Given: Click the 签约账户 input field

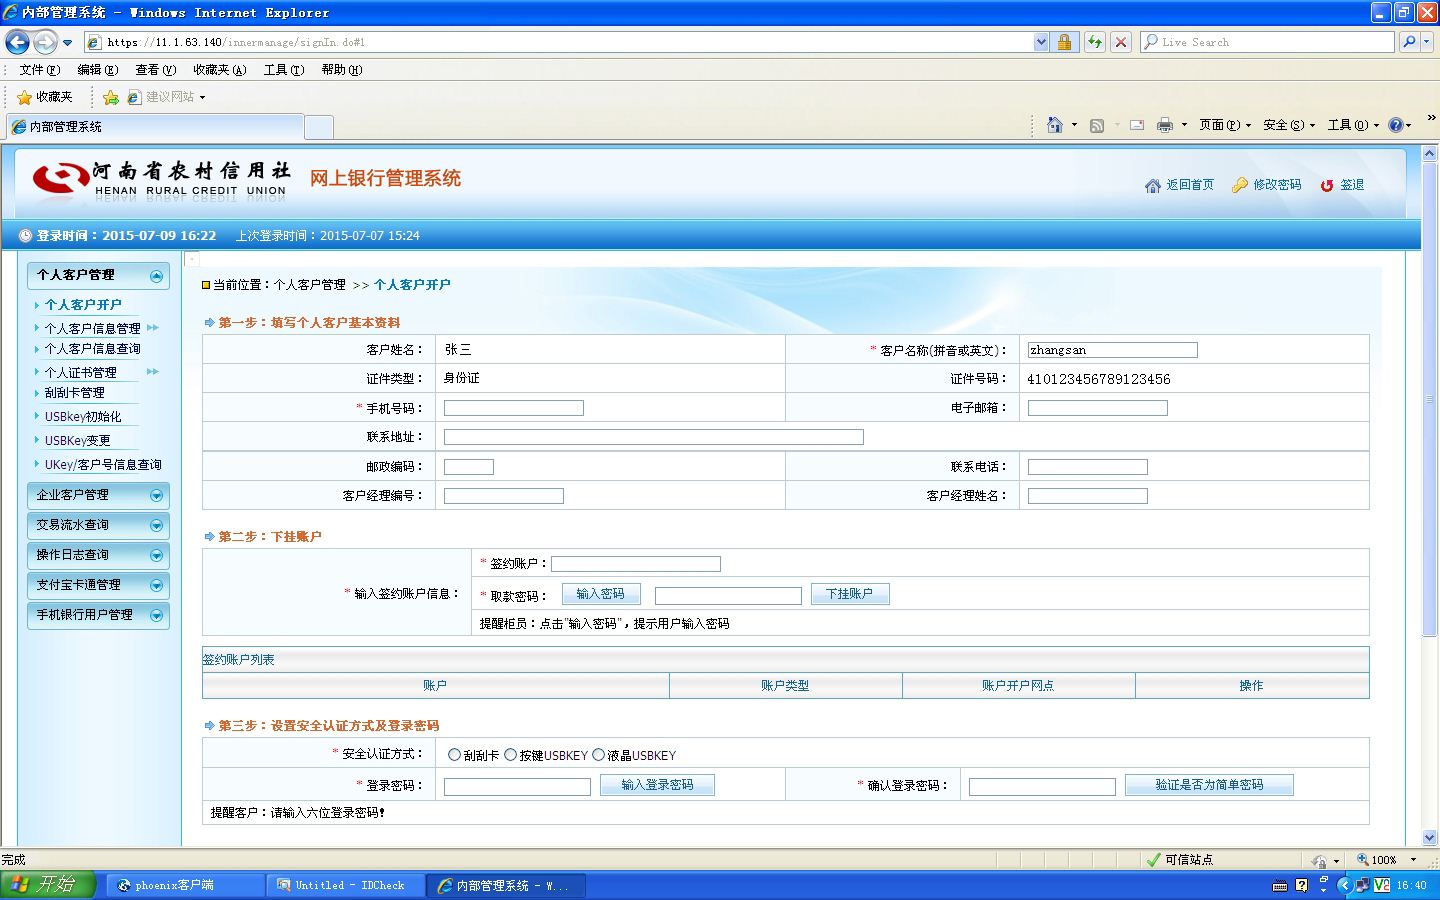Looking at the screenshot, I should pos(636,564).
